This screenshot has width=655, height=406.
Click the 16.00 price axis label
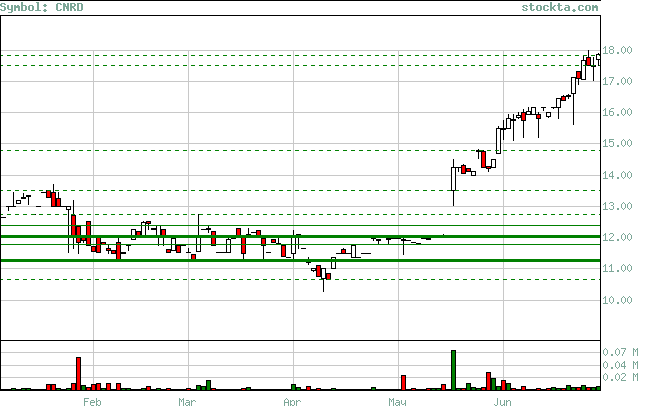click(617, 112)
